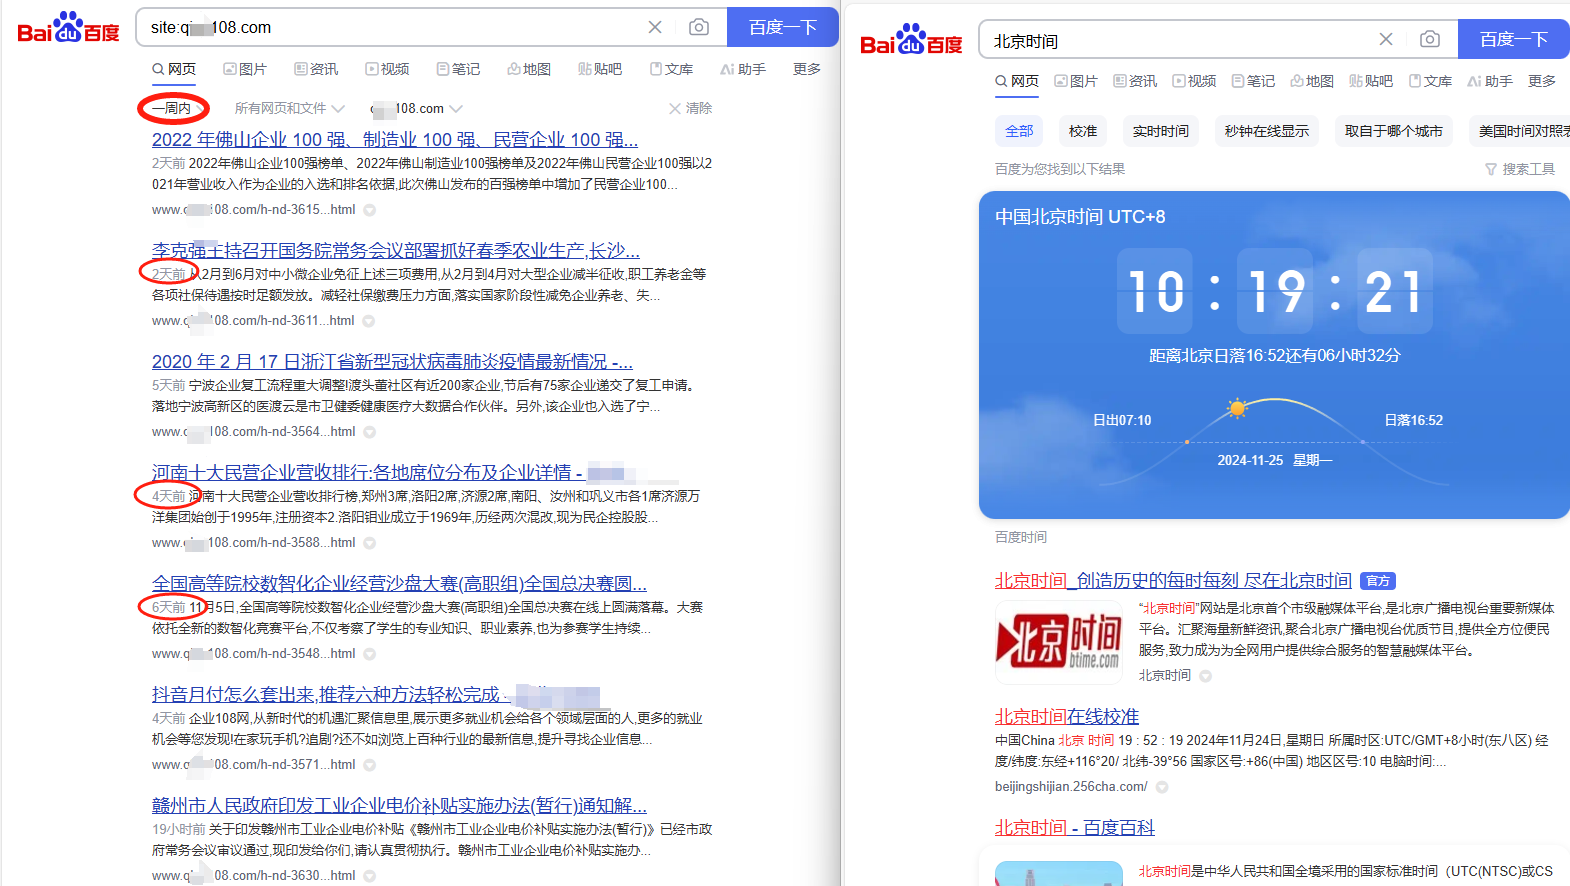Select 贴吧 tab in left window
Image resolution: width=1570 pixels, height=886 pixels.
pos(600,69)
